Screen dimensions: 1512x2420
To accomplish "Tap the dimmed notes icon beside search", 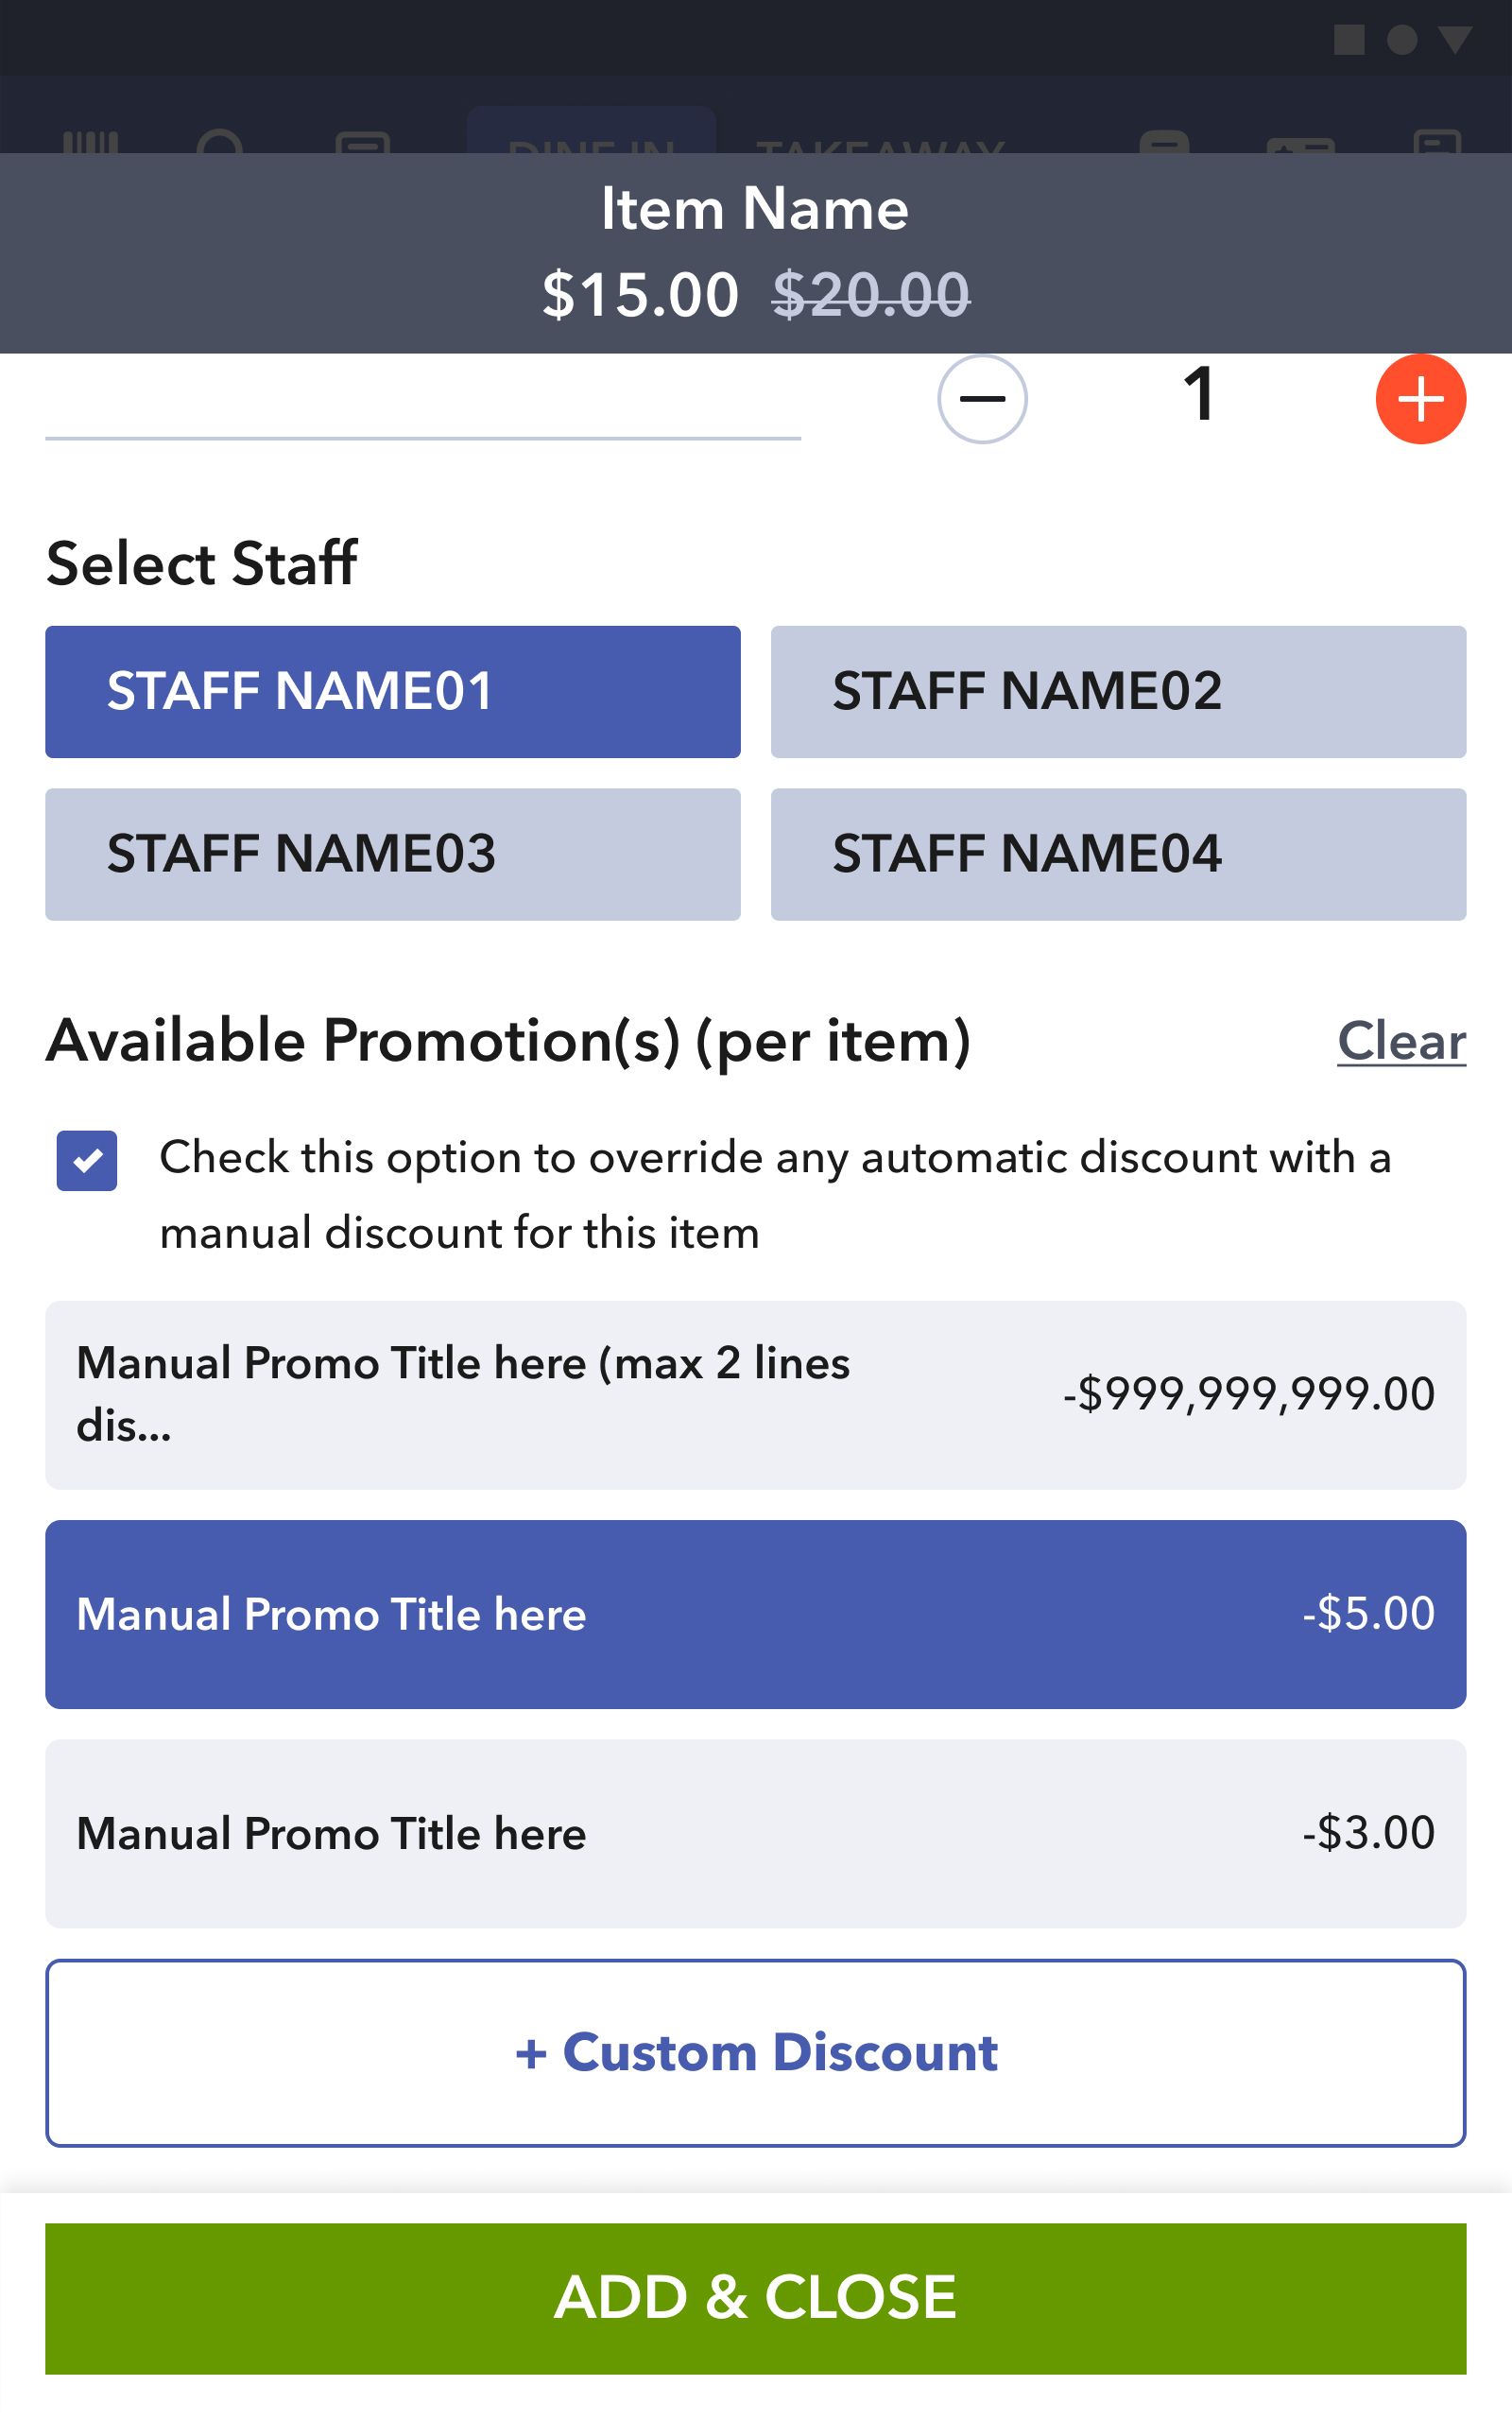I will point(363,143).
